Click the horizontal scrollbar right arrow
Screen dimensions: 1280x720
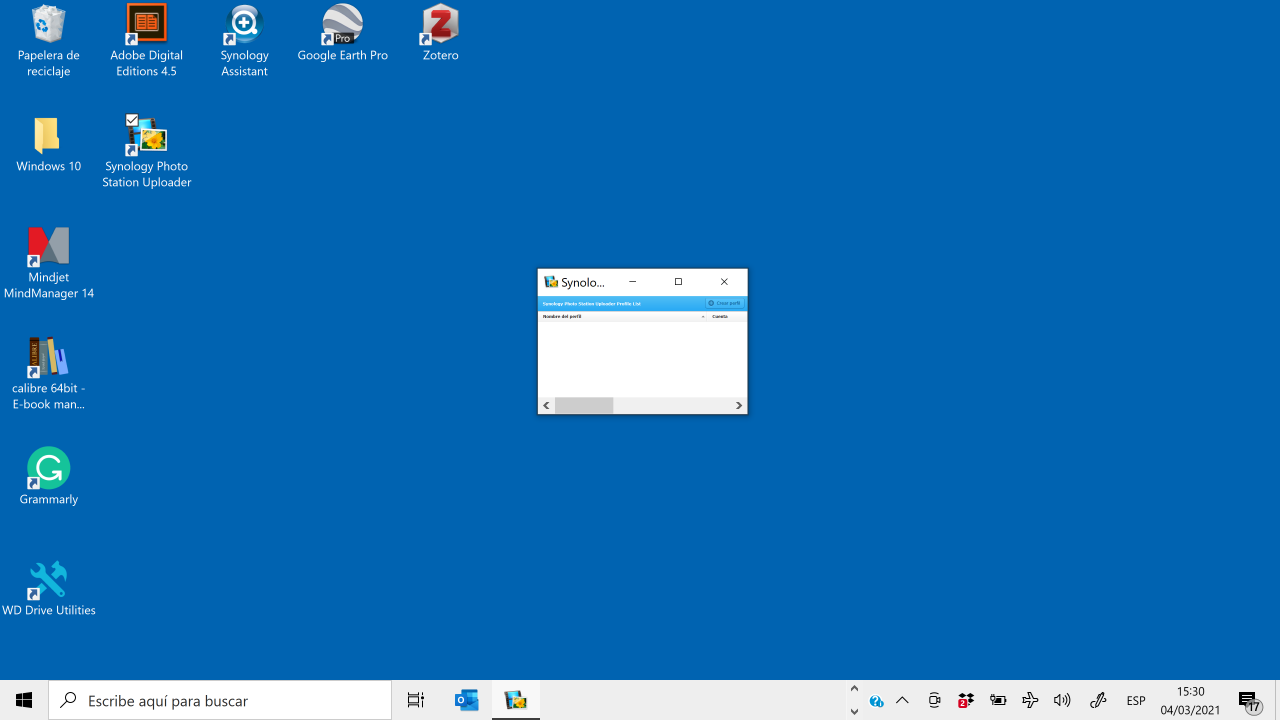click(739, 405)
